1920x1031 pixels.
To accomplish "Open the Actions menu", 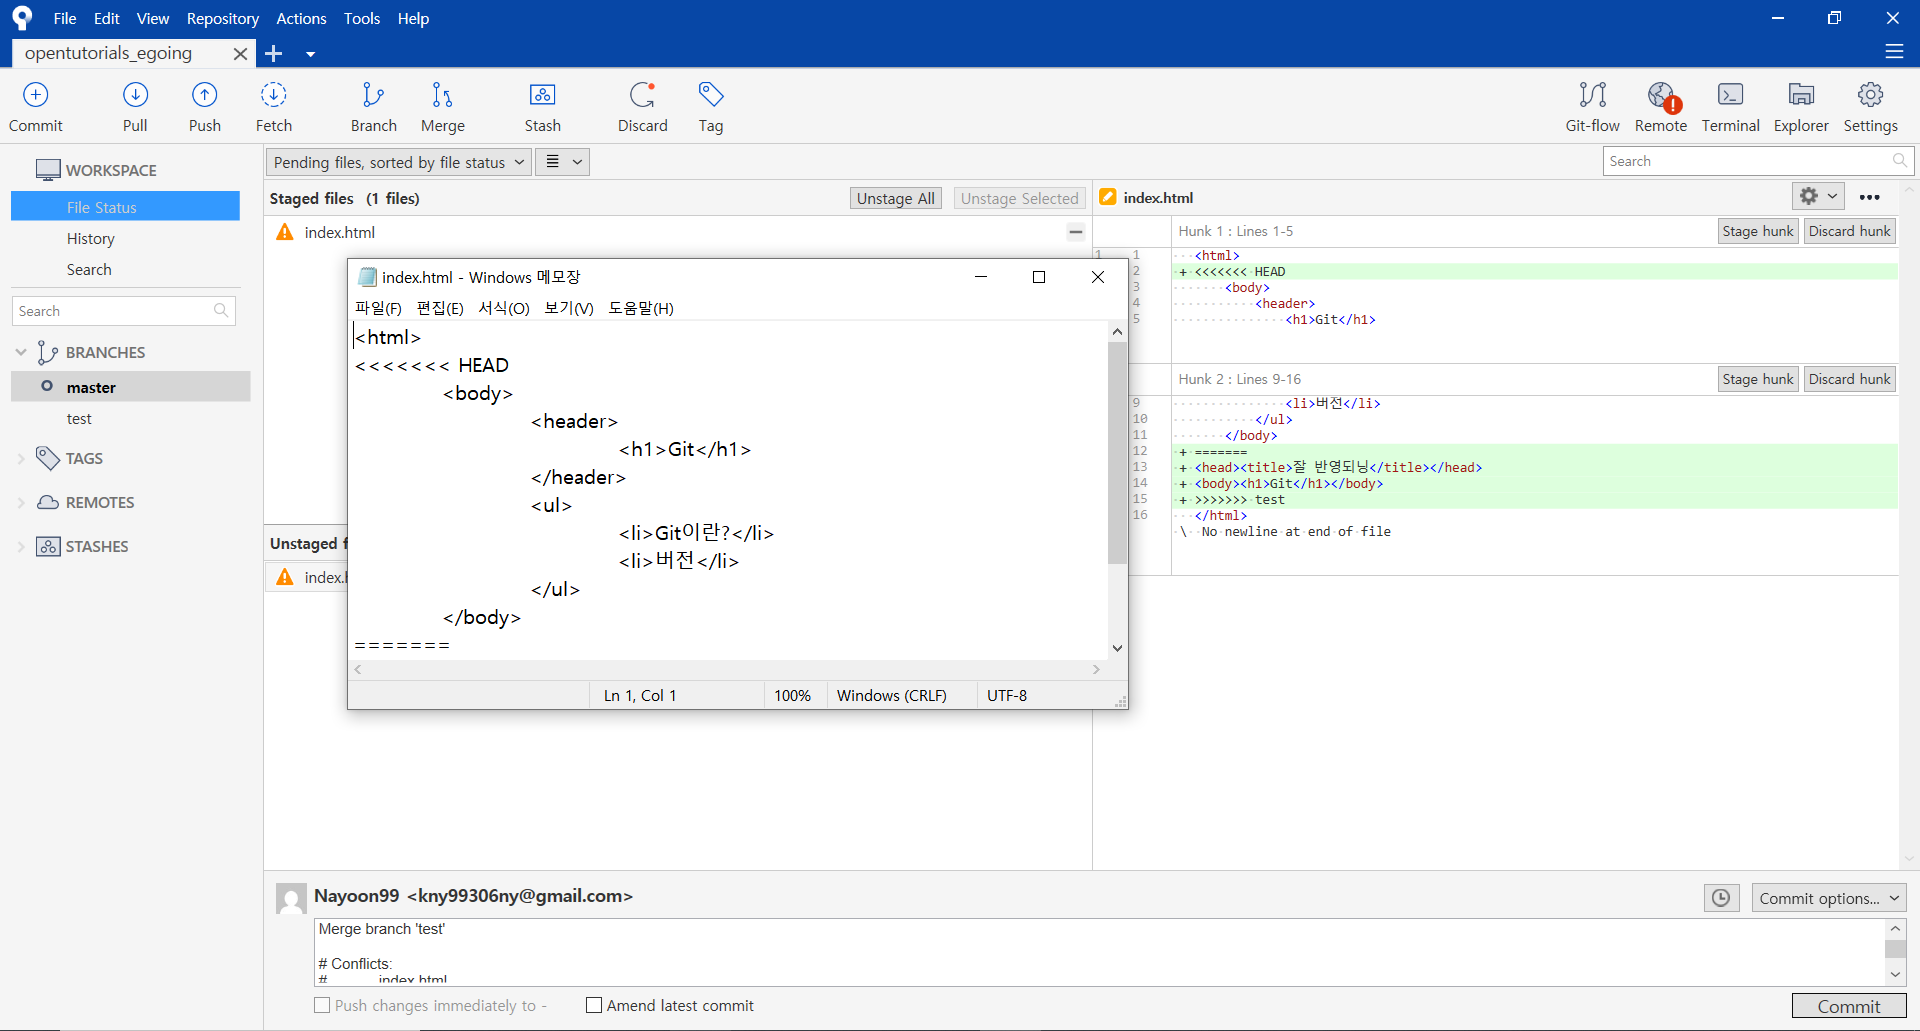I will tap(301, 18).
